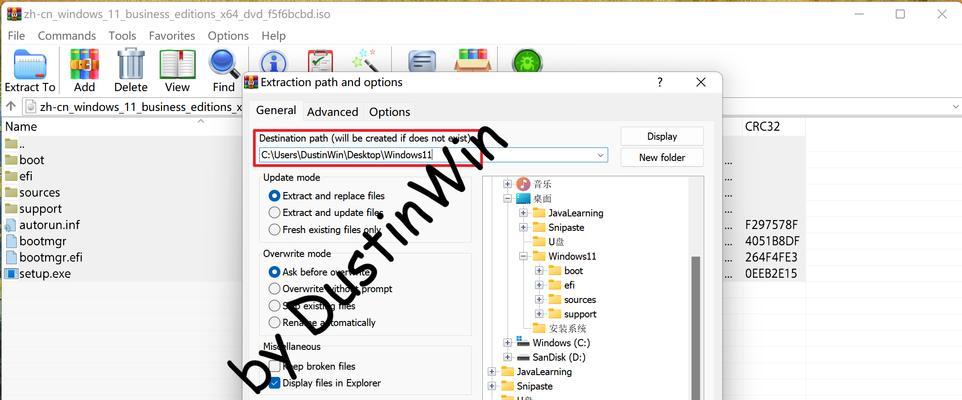Open the Destination path dropdown arrow
962x400 pixels.
[601, 155]
